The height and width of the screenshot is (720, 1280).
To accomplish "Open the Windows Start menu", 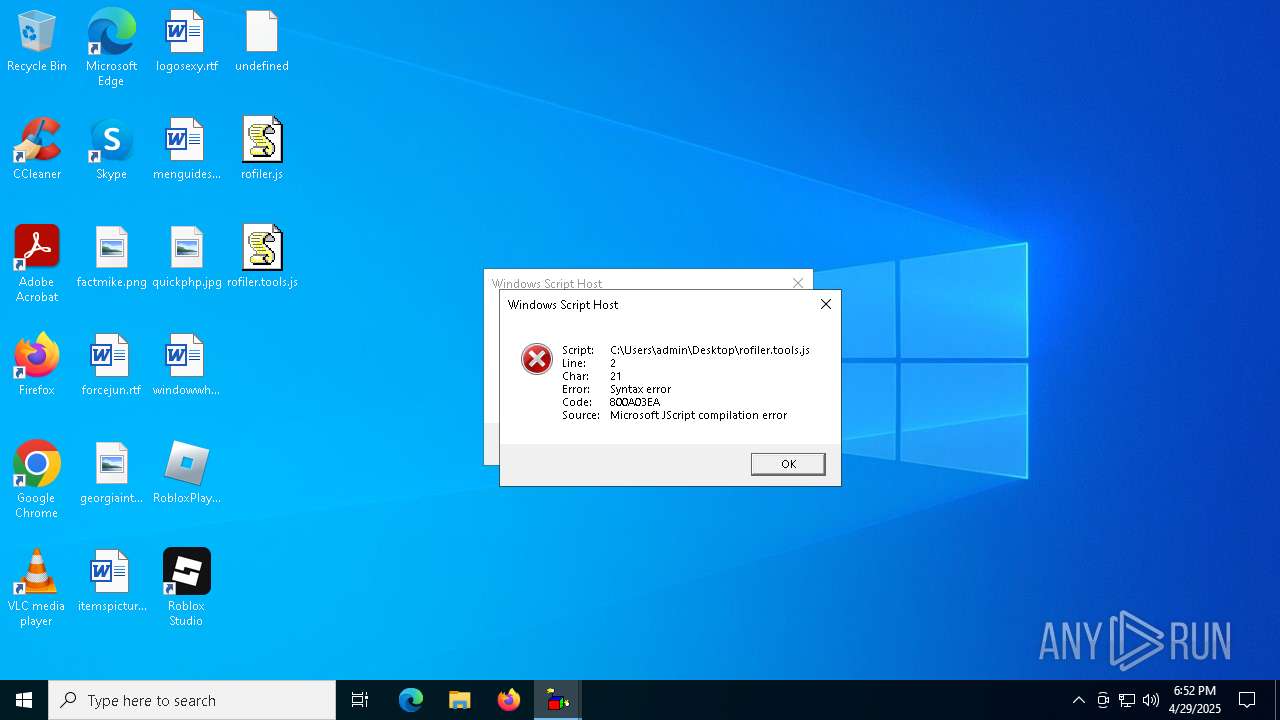I will pyautogui.click(x=24, y=700).
